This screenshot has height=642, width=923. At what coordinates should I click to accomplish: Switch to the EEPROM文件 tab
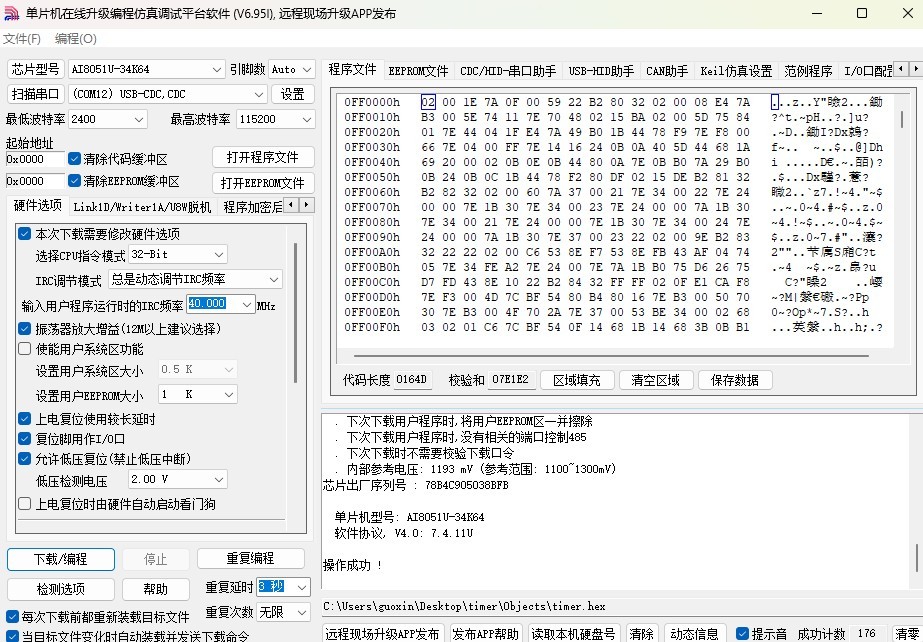[x=418, y=71]
